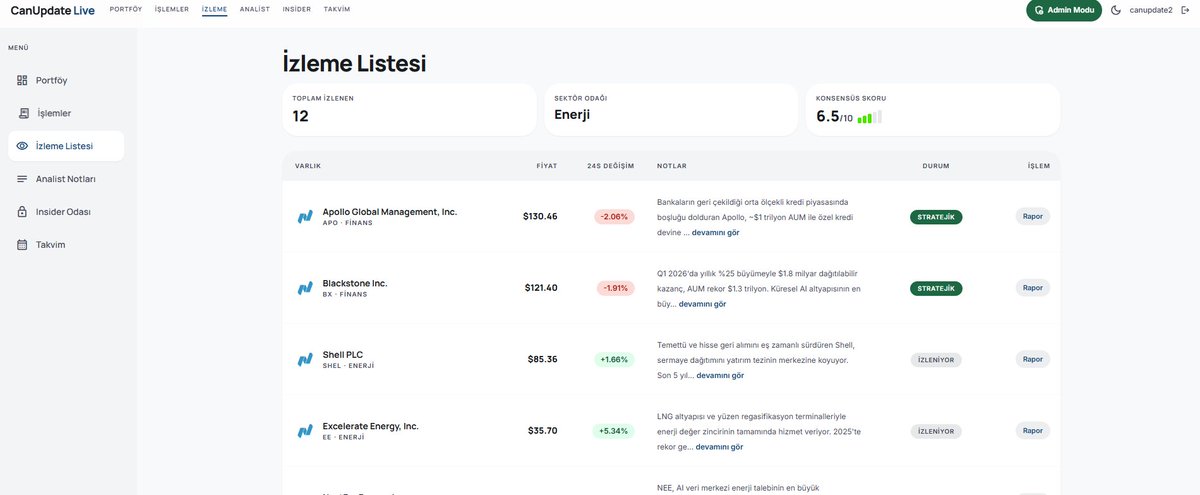Enable Admin Modu button
The height and width of the screenshot is (495, 1200).
coord(1064,10)
